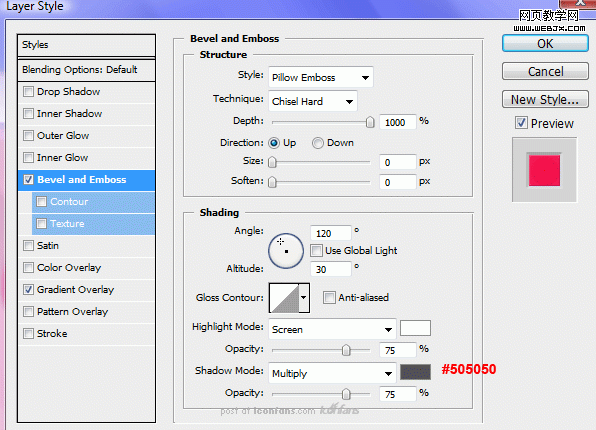Enable the Contour checkbox
This screenshot has height=430, width=596.
point(41,202)
